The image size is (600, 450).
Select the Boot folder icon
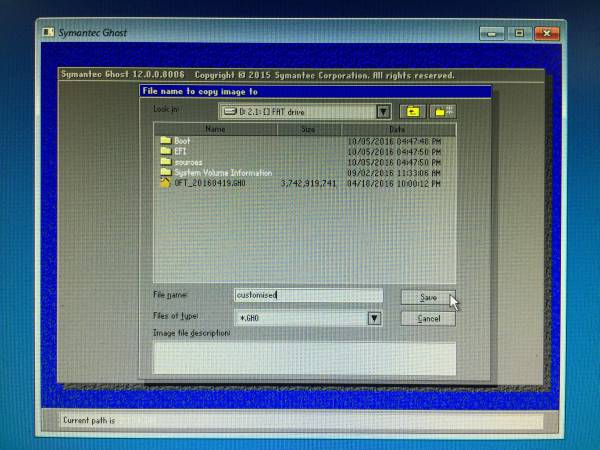coord(166,141)
